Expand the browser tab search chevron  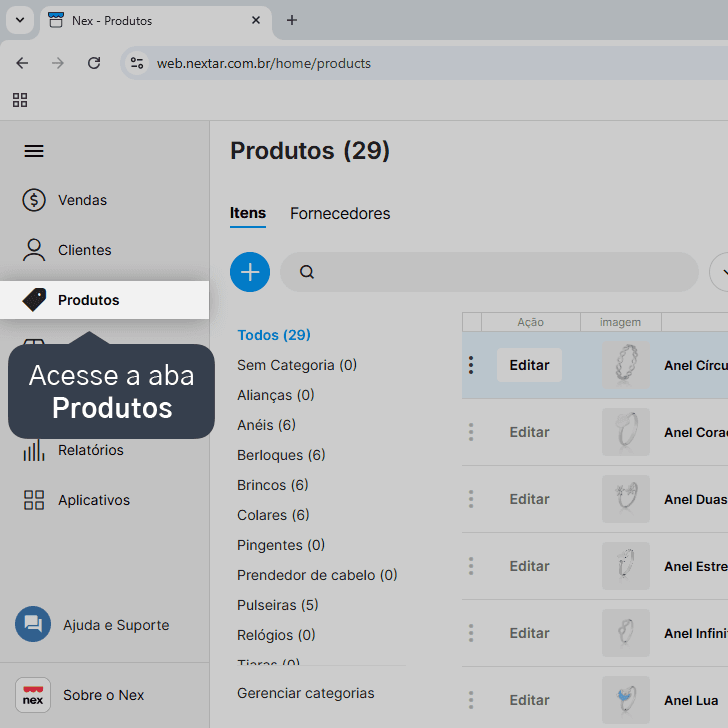(20, 20)
